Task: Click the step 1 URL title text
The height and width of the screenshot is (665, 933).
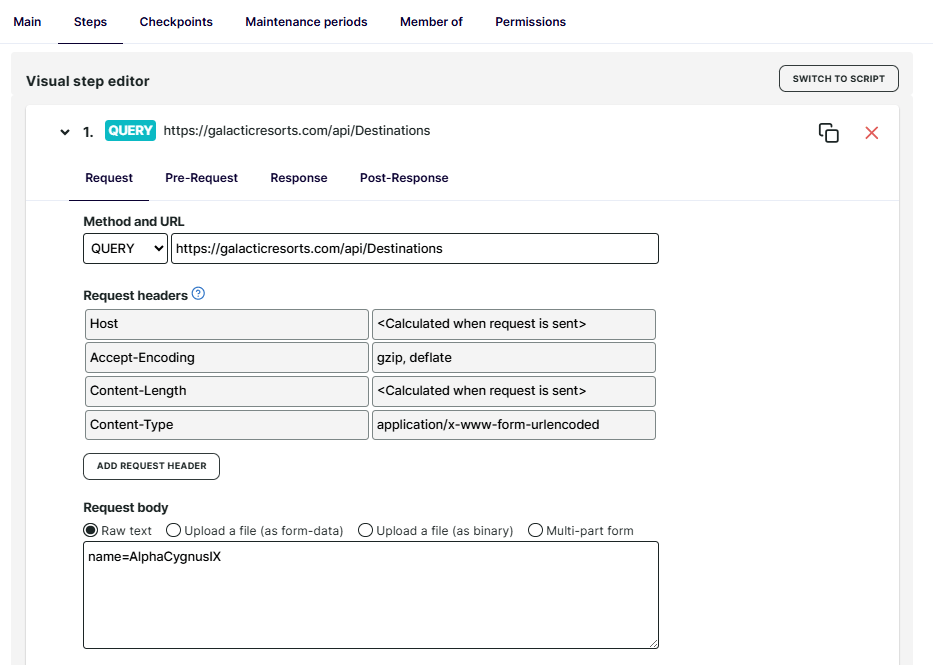Action: pyautogui.click(x=297, y=131)
